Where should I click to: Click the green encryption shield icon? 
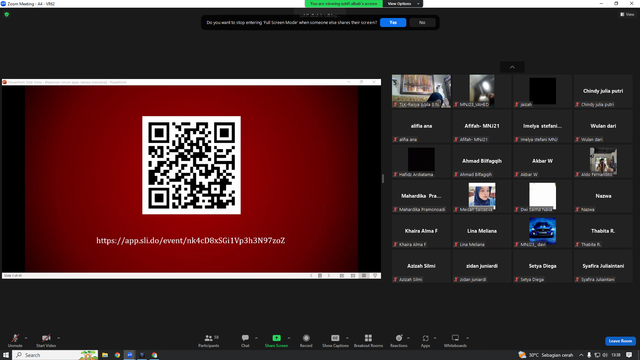point(7,14)
